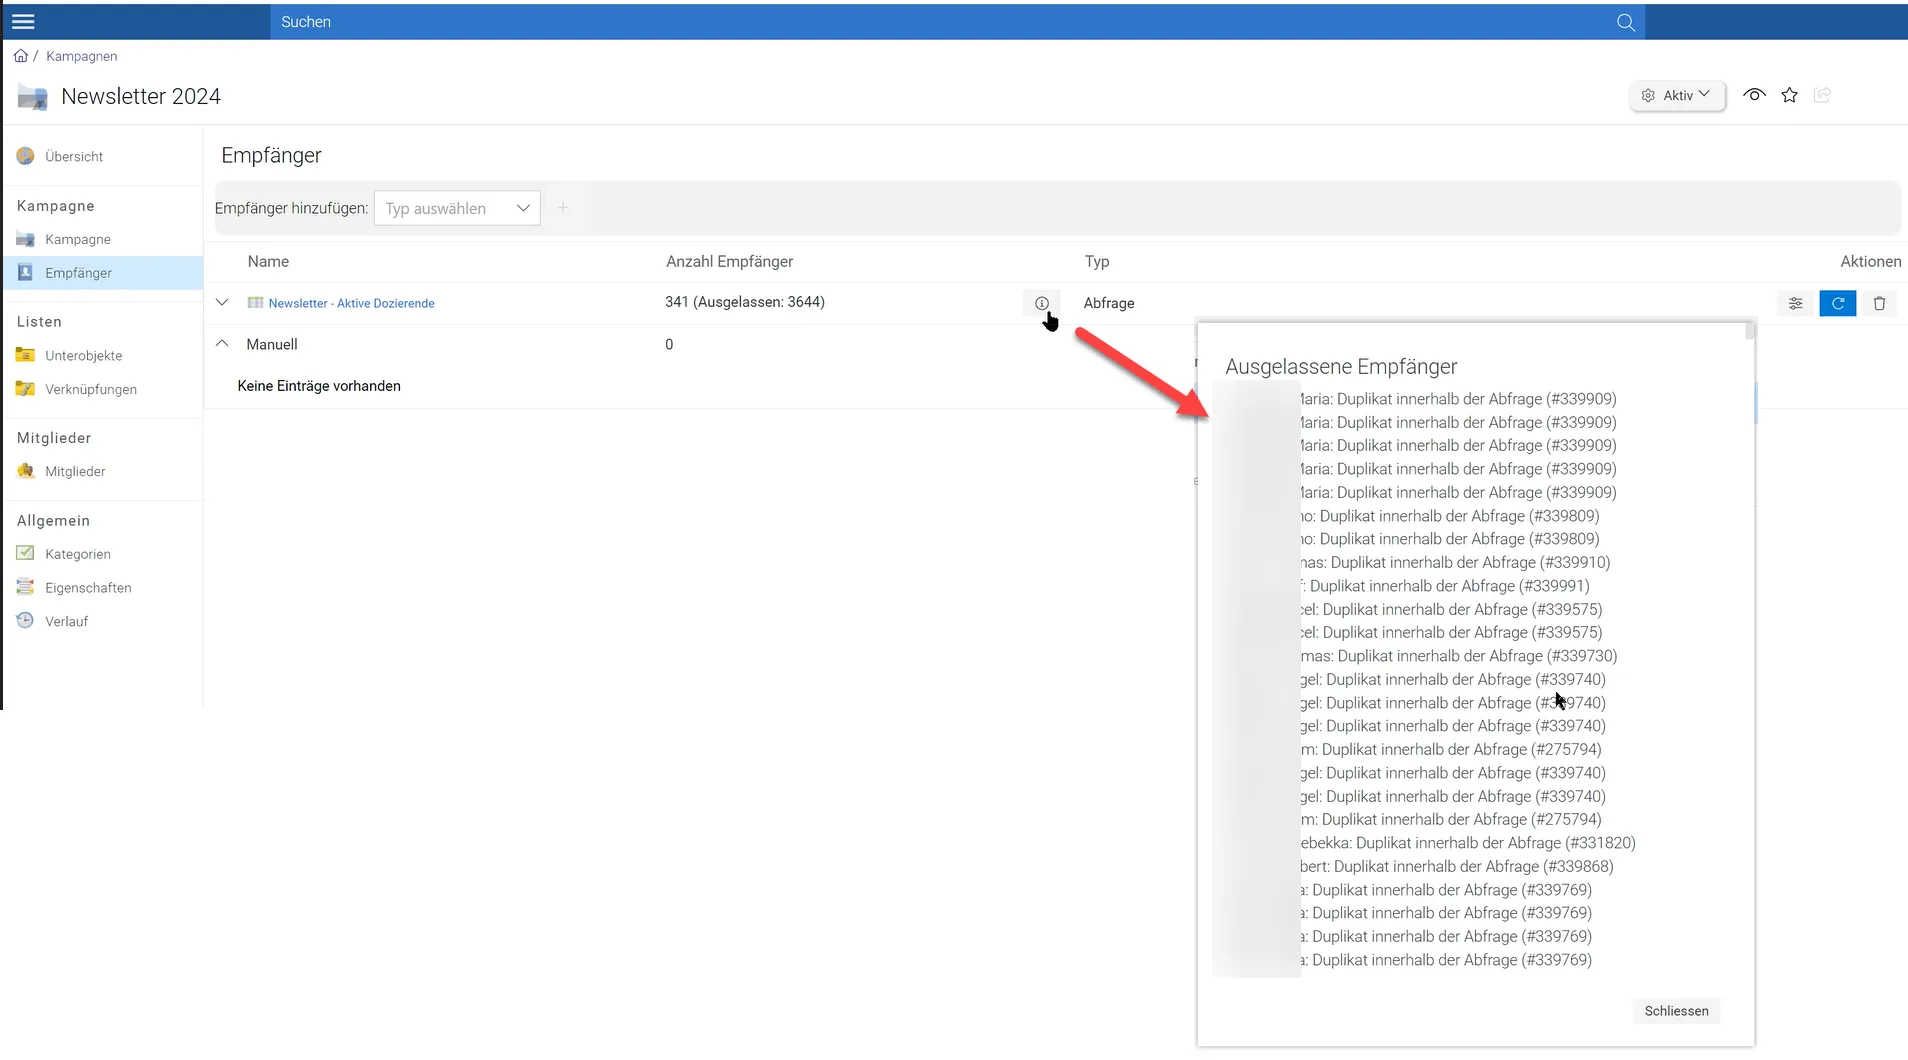
Task: Click the Newsletter 2024 title
Action: click(x=141, y=97)
